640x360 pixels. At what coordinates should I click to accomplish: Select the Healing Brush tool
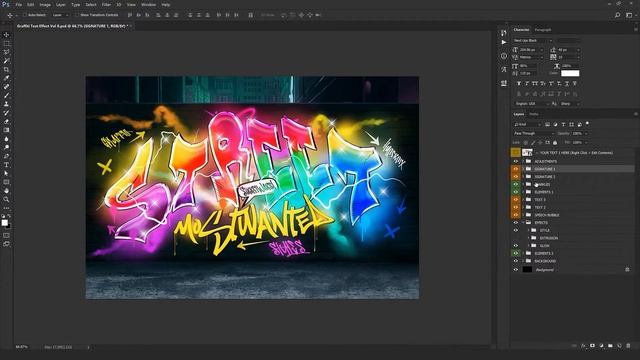click(6, 87)
